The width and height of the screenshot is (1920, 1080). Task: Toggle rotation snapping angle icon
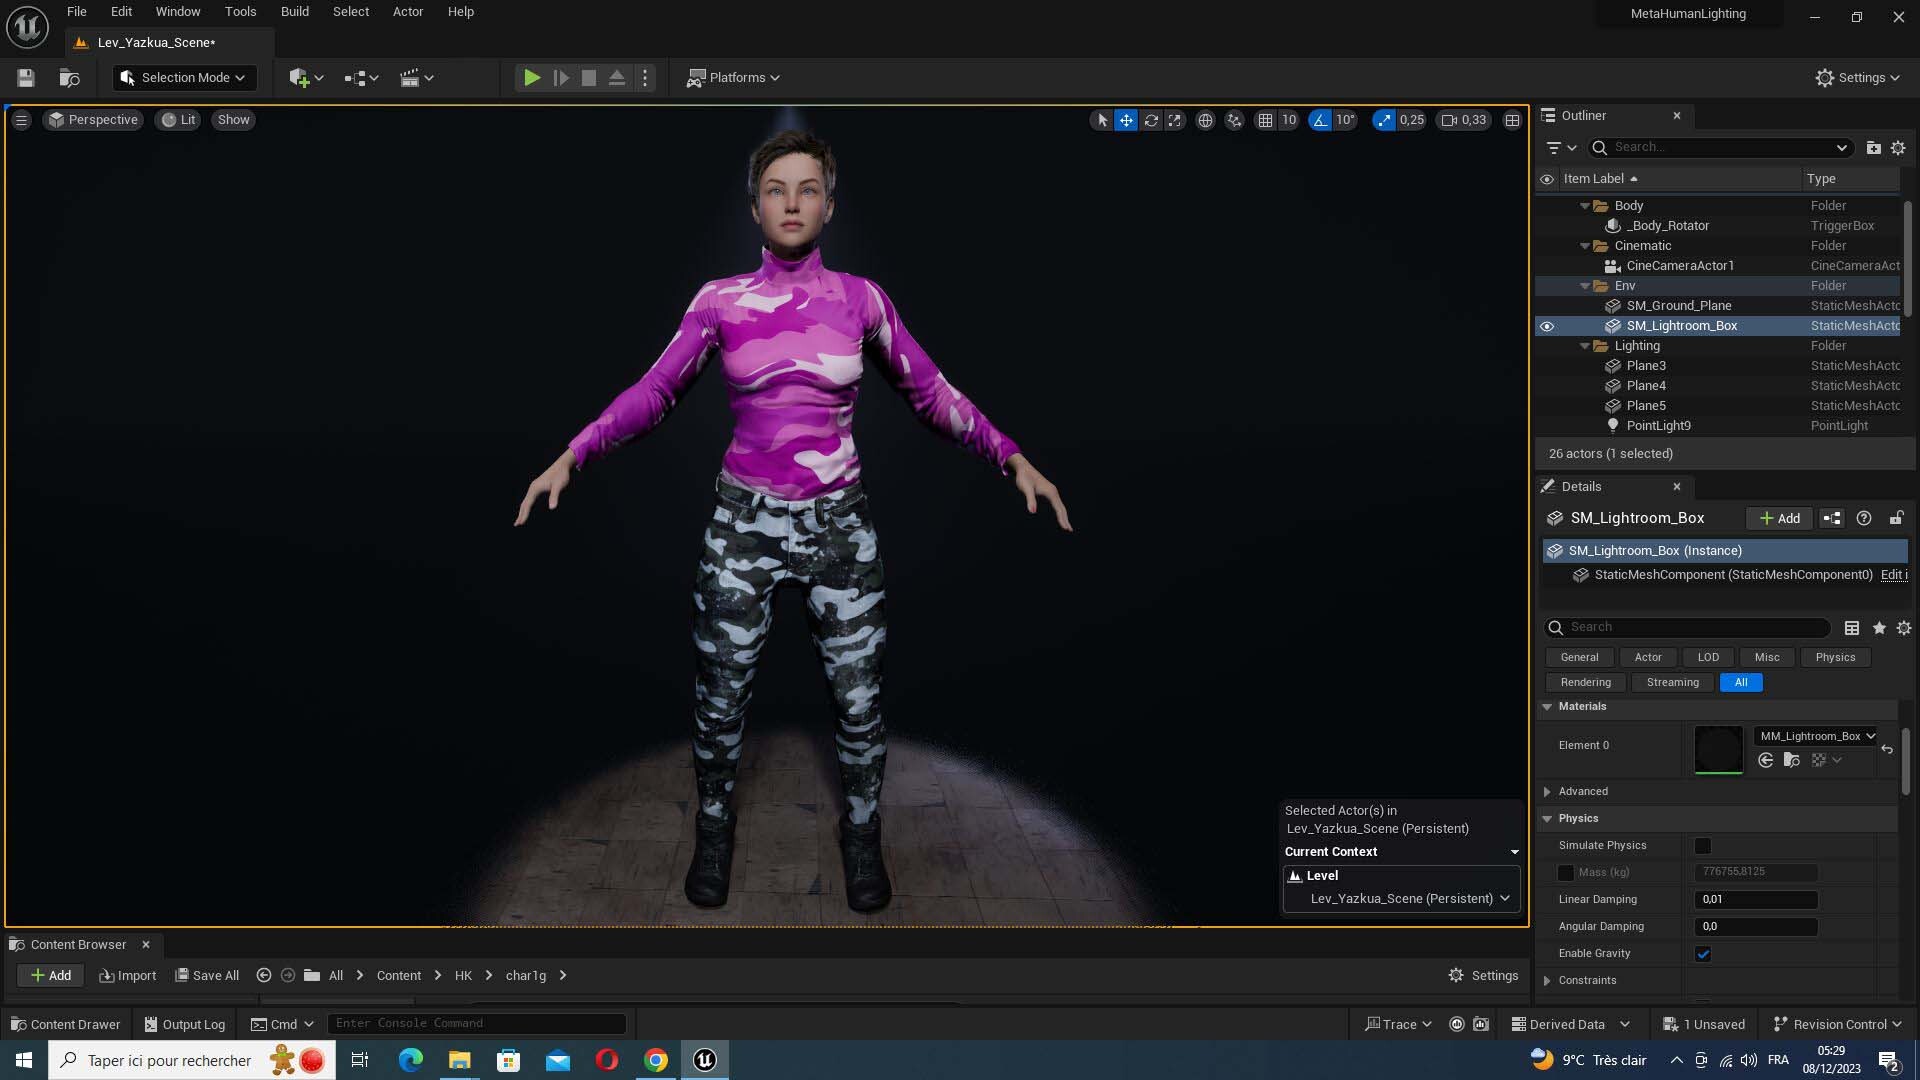[1320, 120]
